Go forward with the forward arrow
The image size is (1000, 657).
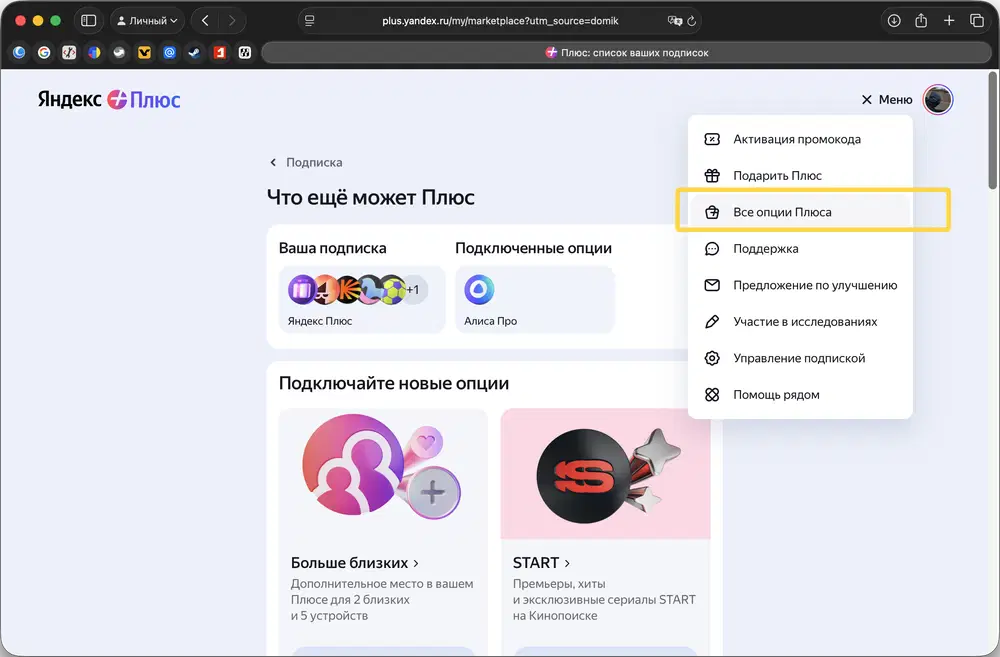coord(232,21)
